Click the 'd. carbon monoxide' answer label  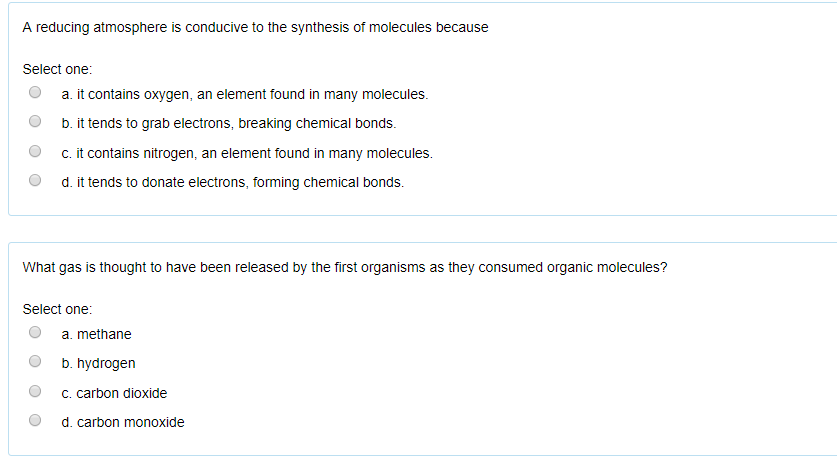tap(123, 422)
